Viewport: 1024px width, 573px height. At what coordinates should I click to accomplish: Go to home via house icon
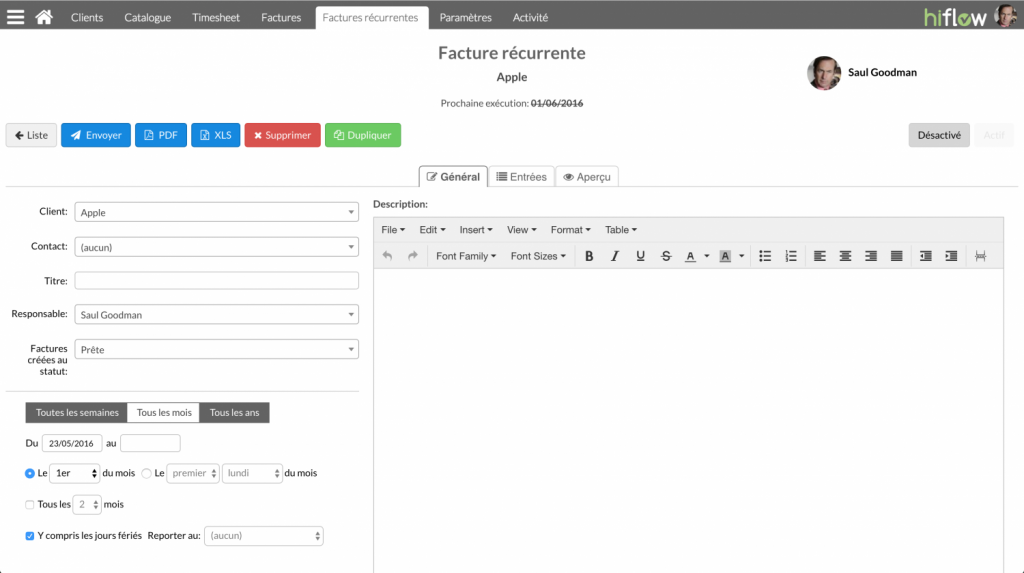click(44, 17)
